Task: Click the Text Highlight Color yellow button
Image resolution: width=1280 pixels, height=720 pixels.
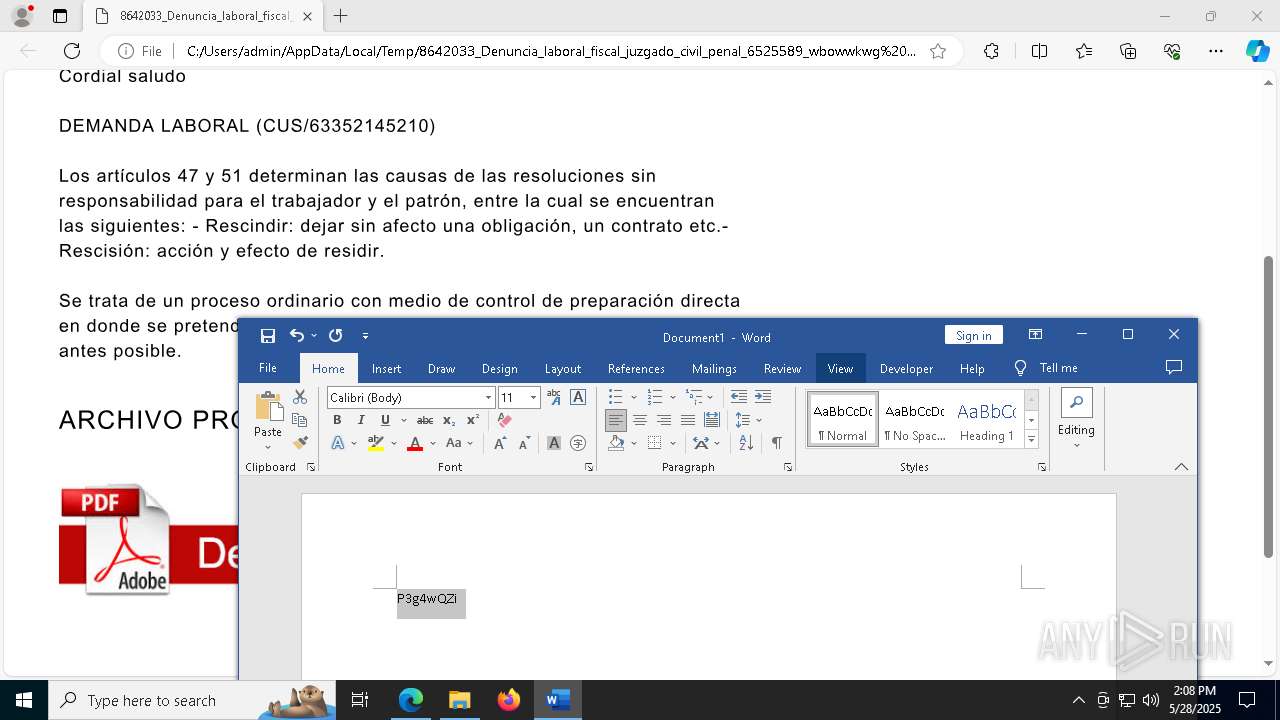Action: [376, 443]
